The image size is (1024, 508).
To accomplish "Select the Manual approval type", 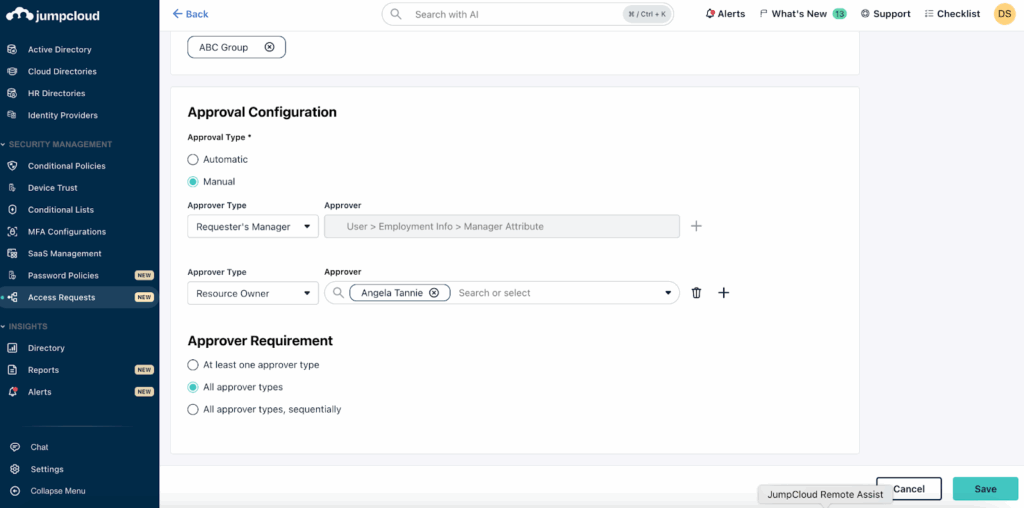I will click(x=193, y=182).
